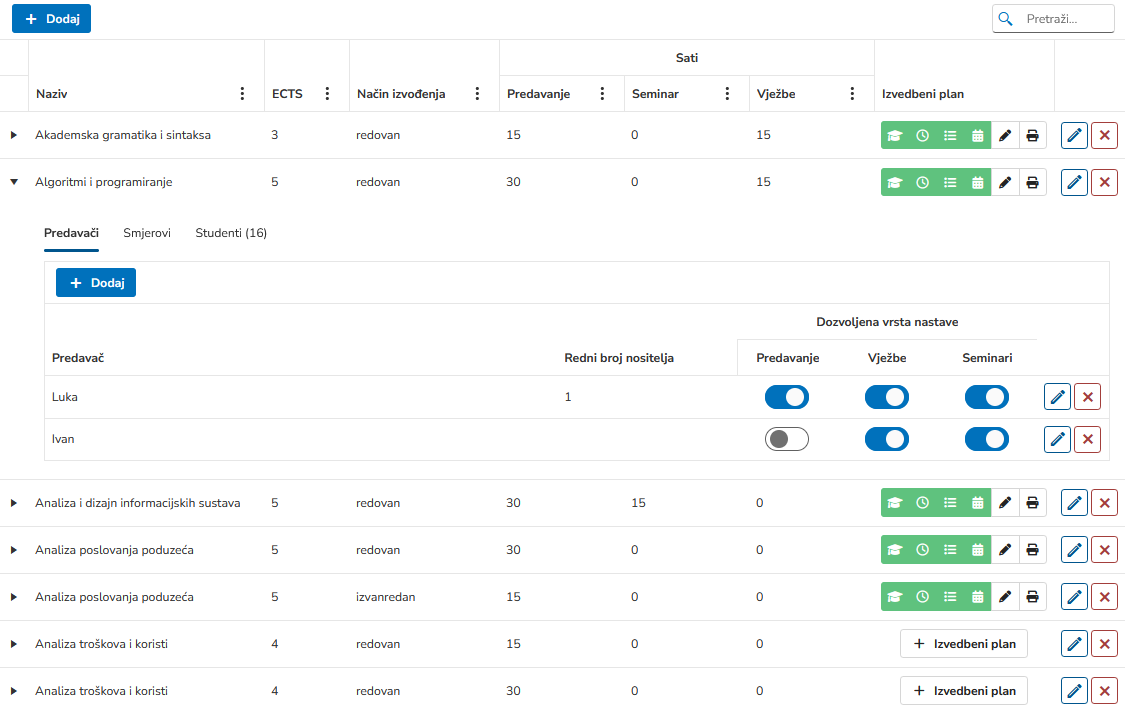Print the plan for Akademska gramatika i sintaksa

1033,135
